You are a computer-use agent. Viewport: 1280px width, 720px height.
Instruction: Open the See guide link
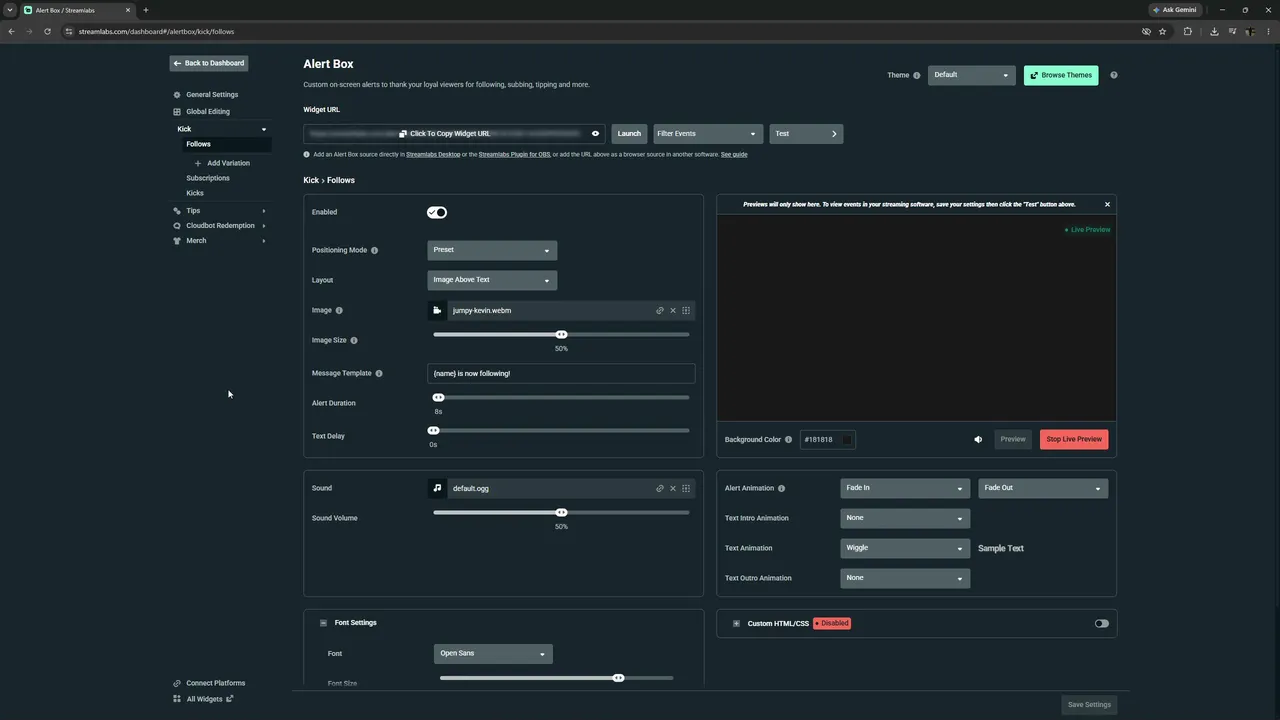[734, 155]
